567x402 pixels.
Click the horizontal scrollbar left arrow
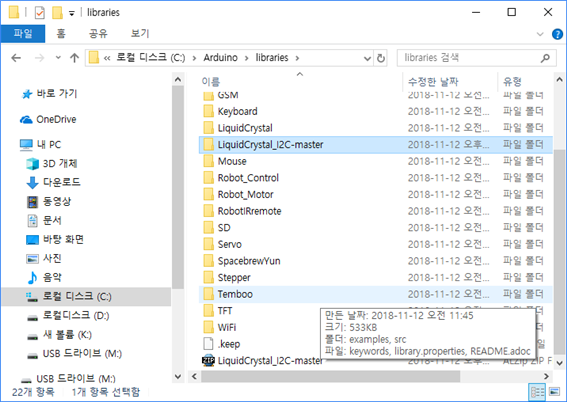click(194, 377)
